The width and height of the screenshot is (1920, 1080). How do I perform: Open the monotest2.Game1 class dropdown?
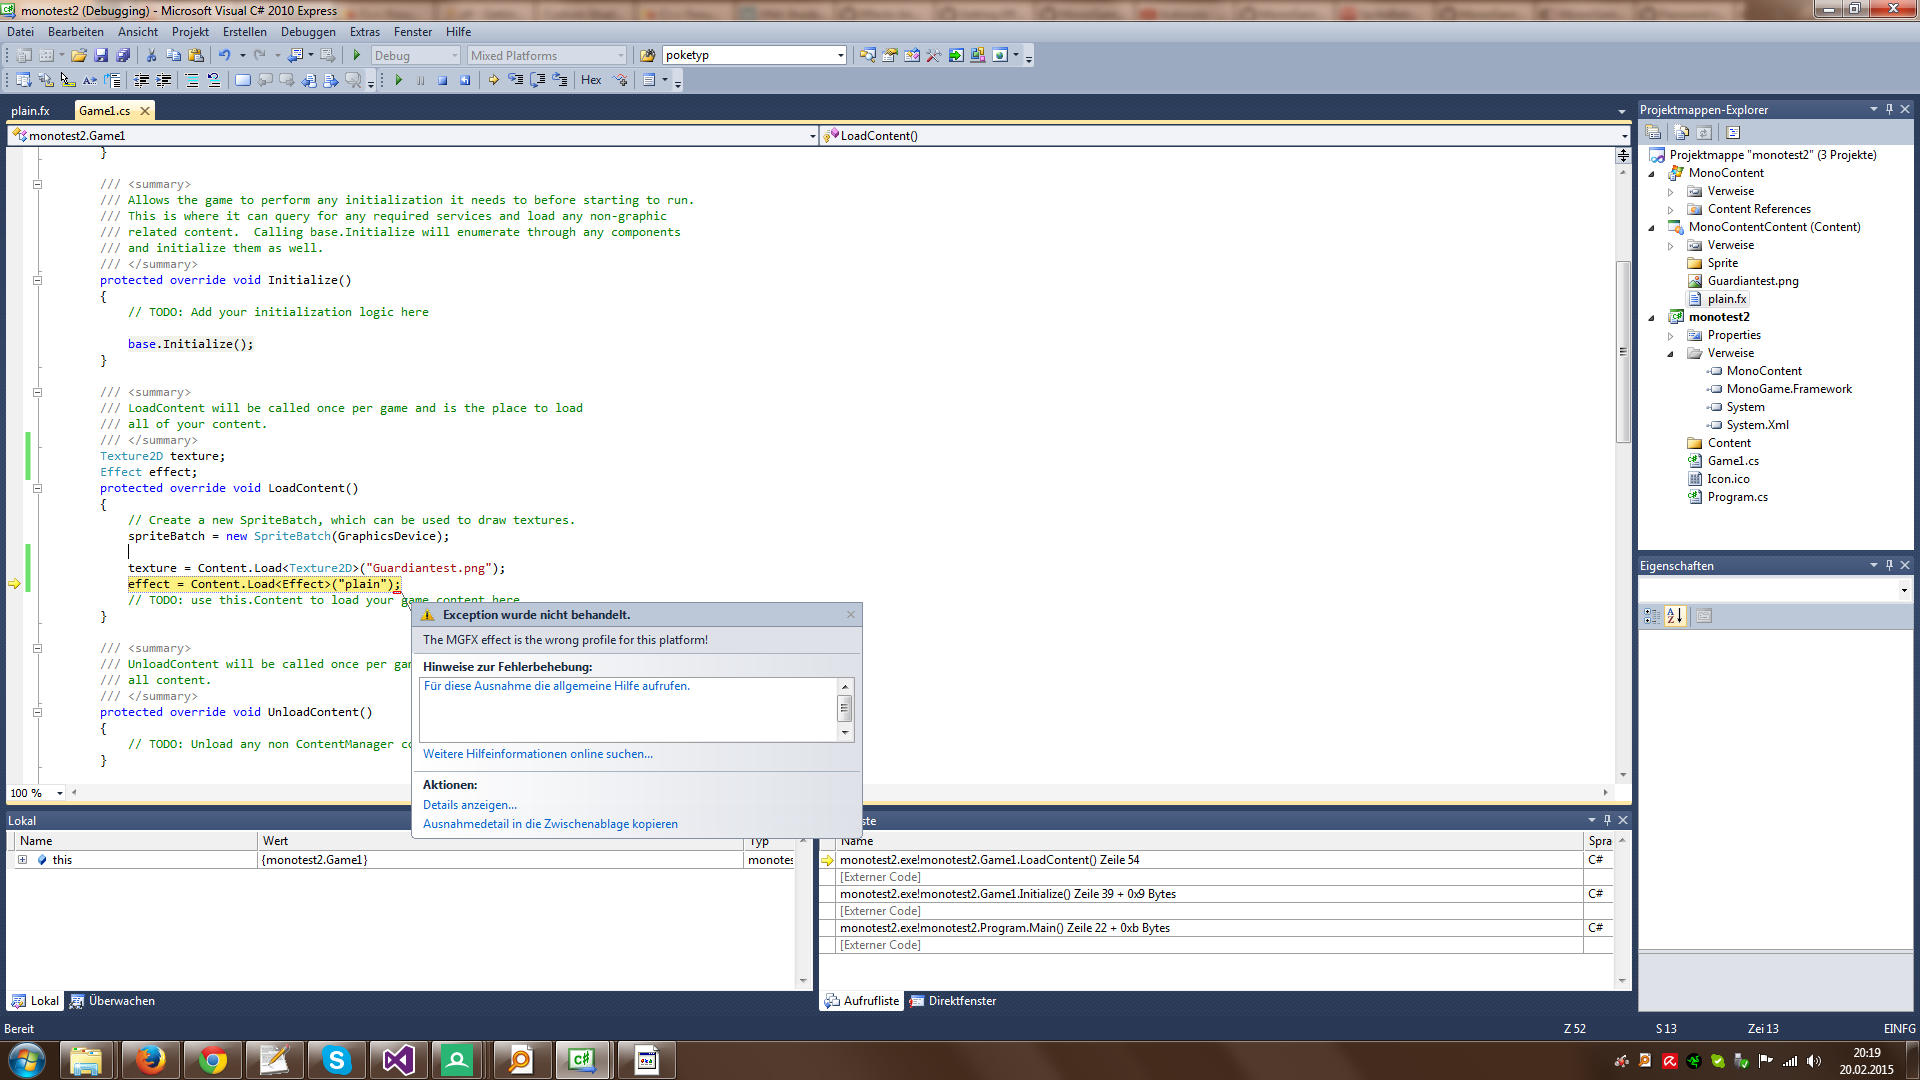812,136
